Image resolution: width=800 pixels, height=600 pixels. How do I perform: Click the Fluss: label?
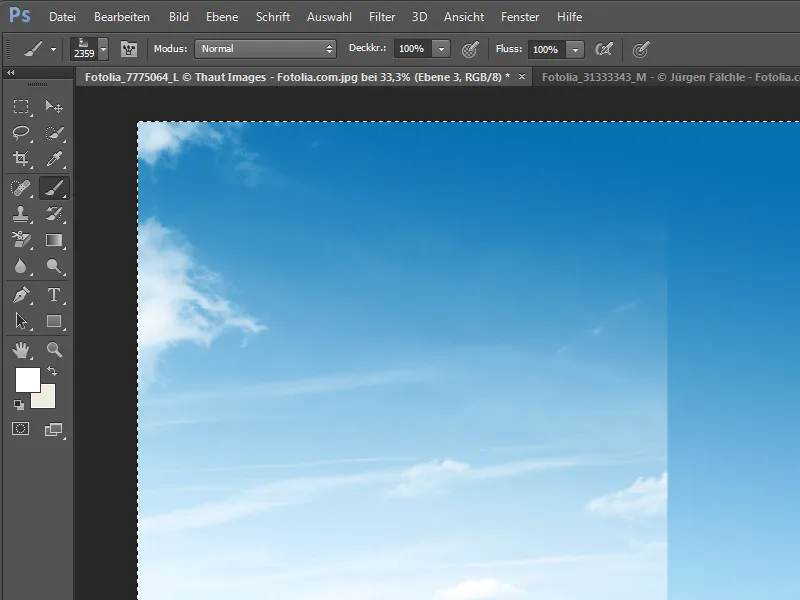point(509,48)
